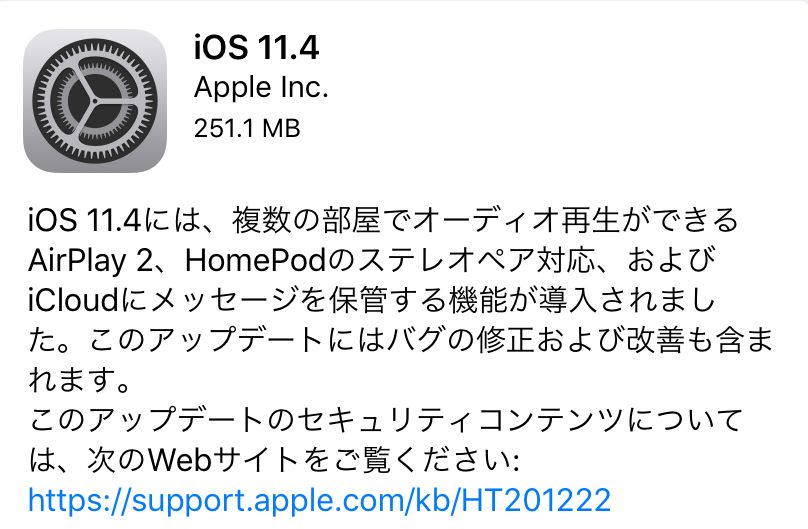Image resolution: width=808 pixels, height=529 pixels.
Task: Click the word iCloud in description
Action: pyautogui.click(x=74, y=300)
